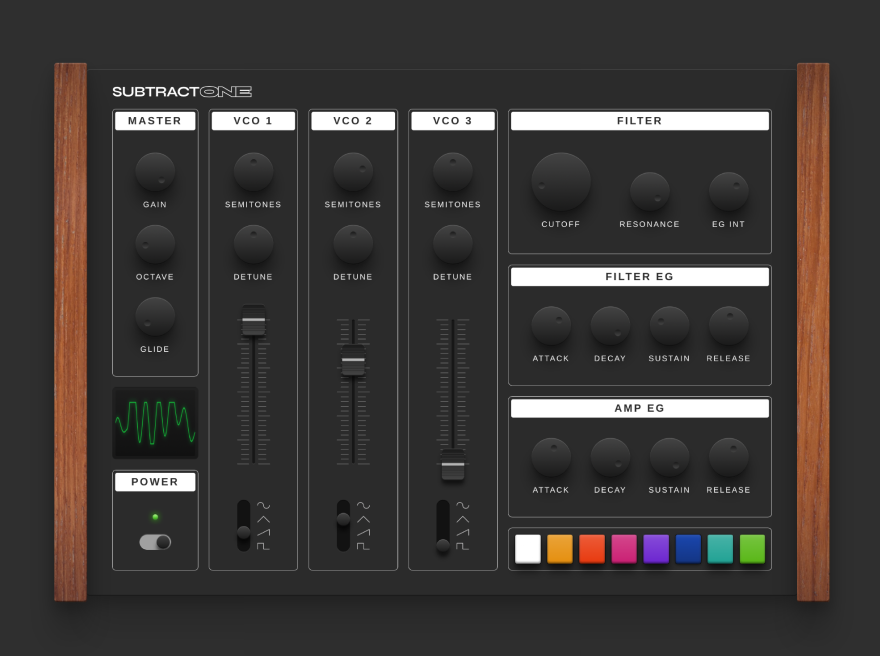880x656 pixels.
Task: Pick the sawtooth waveform icon for VCO 3
Action: [462, 533]
